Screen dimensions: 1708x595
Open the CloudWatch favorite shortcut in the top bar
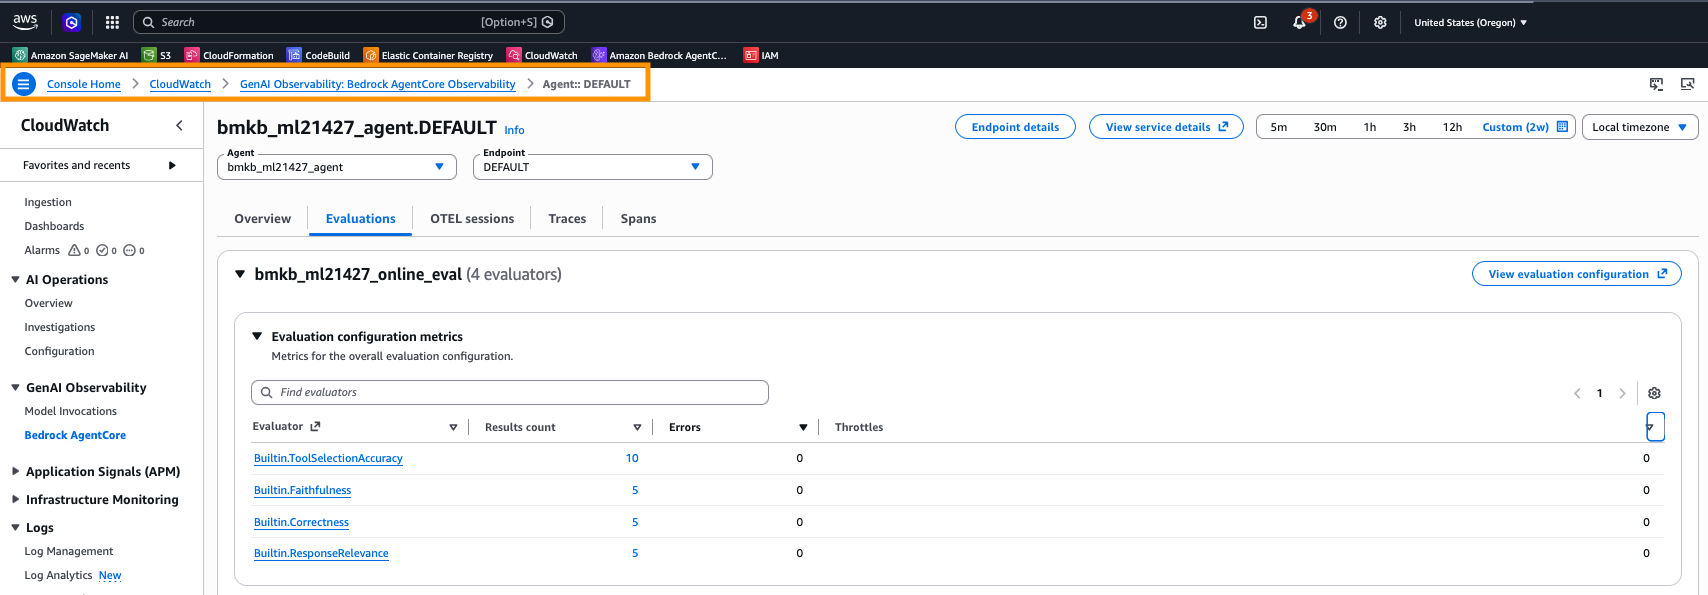pyautogui.click(x=542, y=55)
